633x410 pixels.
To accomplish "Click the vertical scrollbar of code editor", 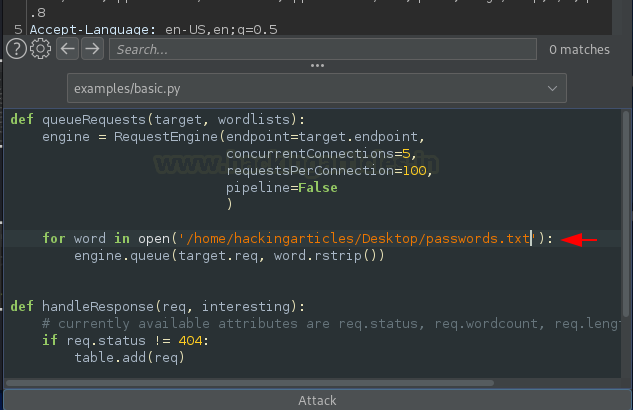I will [626, 214].
